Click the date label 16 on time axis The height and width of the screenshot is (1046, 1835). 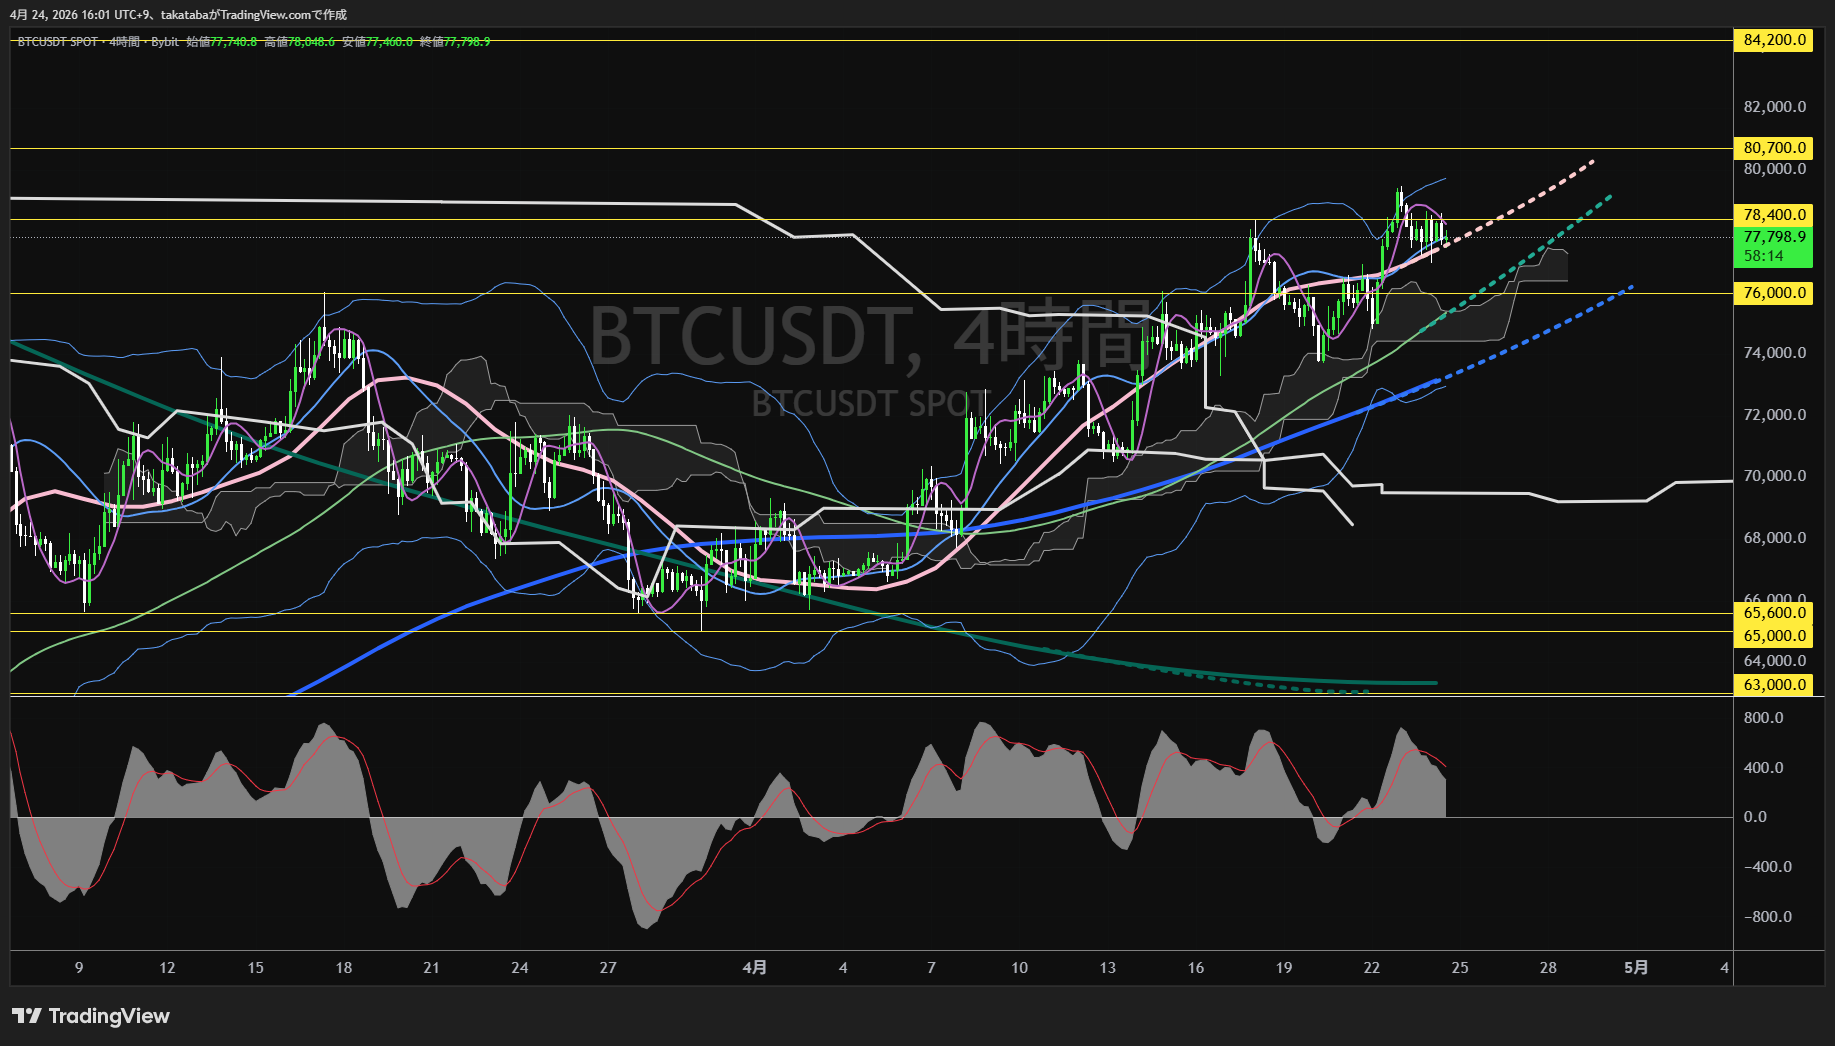[x=1195, y=968]
